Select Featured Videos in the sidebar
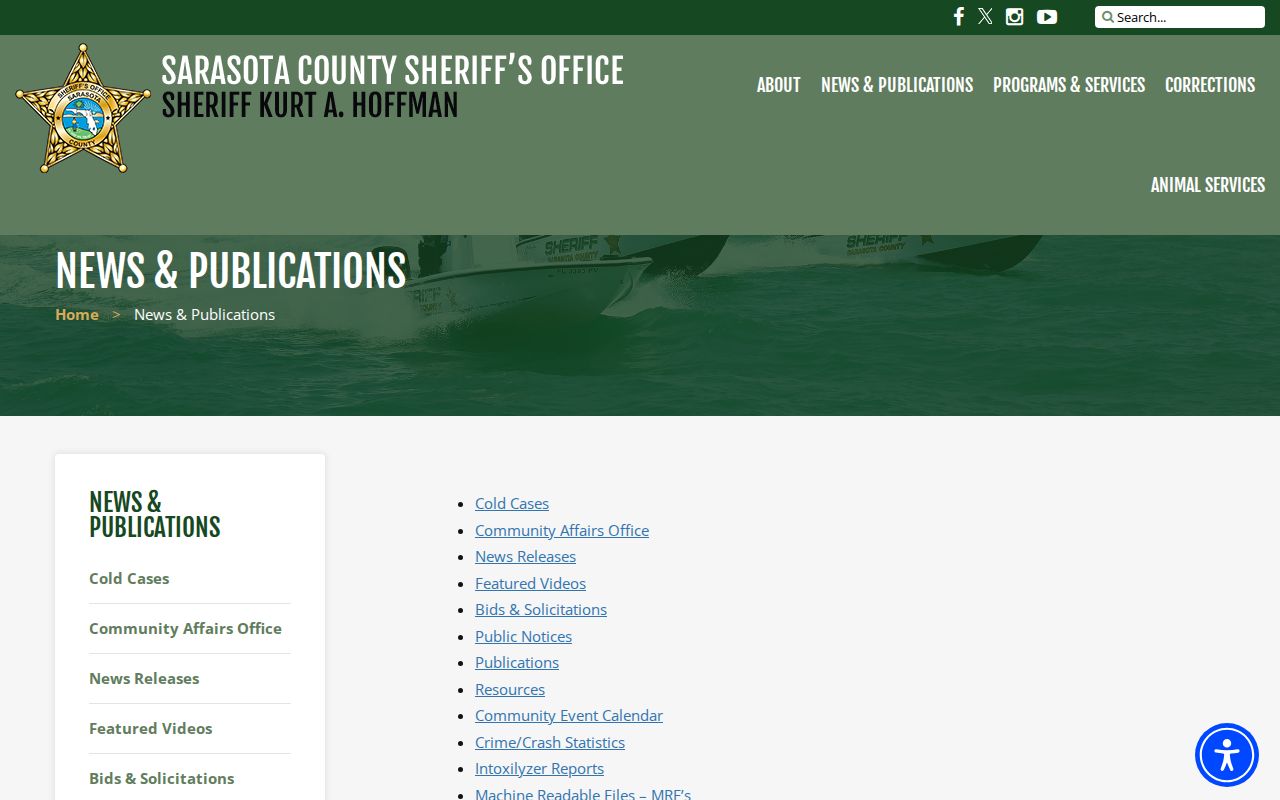Image resolution: width=1280 pixels, height=800 pixels. tap(151, 728)
